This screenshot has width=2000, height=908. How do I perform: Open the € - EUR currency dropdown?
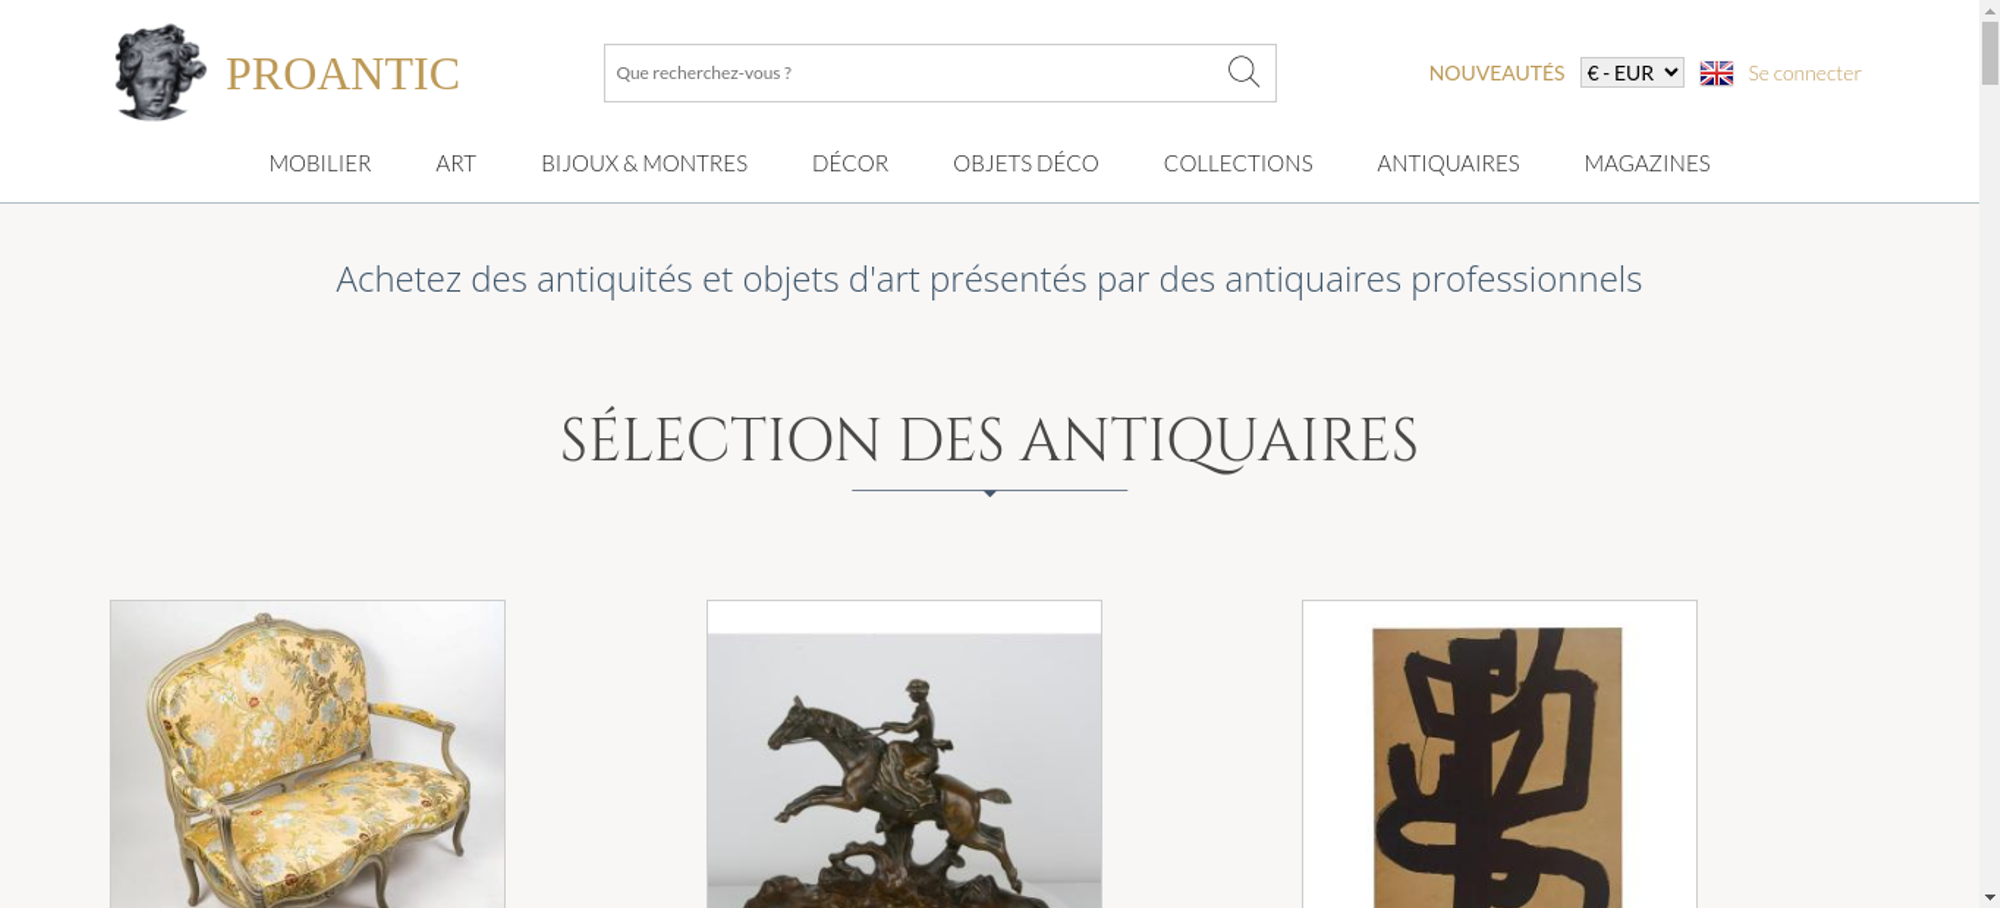coord(1632,73)
